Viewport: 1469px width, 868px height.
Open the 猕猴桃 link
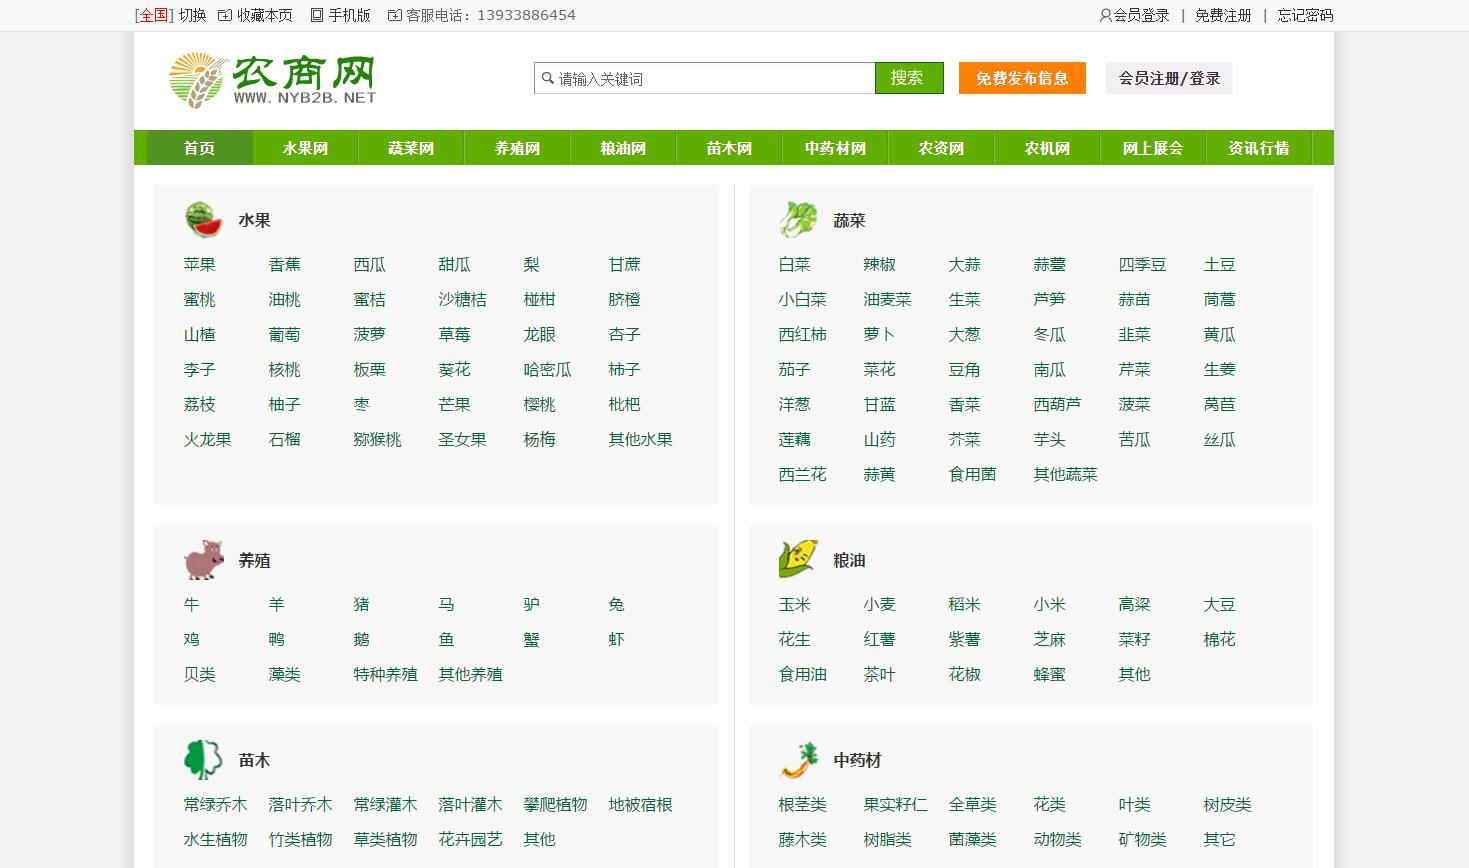click(x=378, y=439)
